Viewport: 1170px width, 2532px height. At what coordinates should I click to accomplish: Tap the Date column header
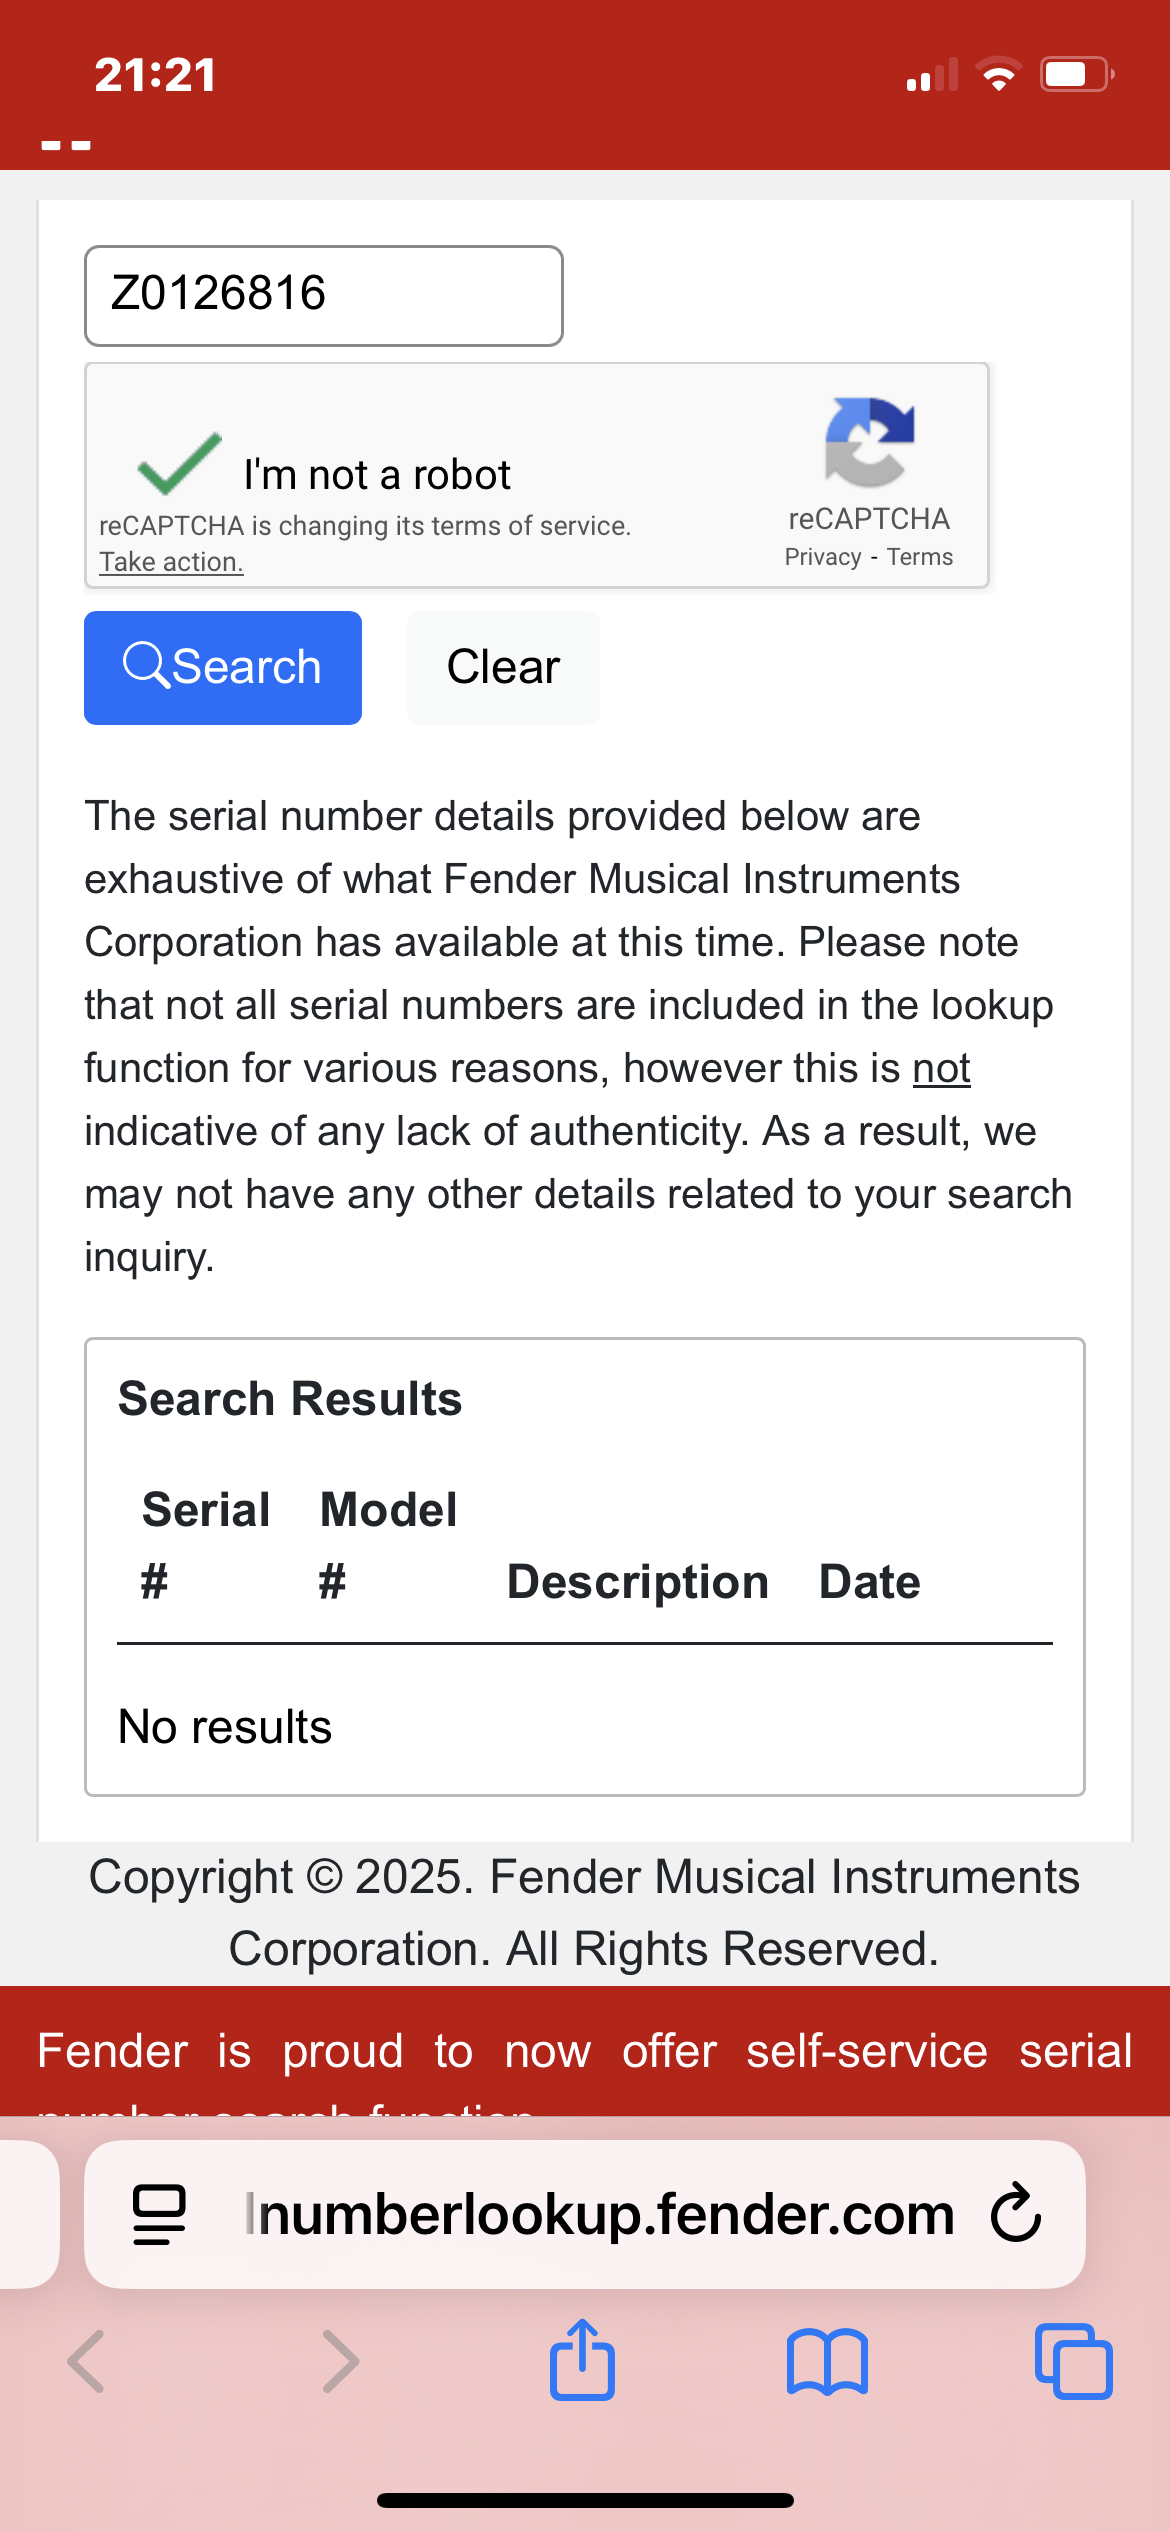coord(869,1582)
